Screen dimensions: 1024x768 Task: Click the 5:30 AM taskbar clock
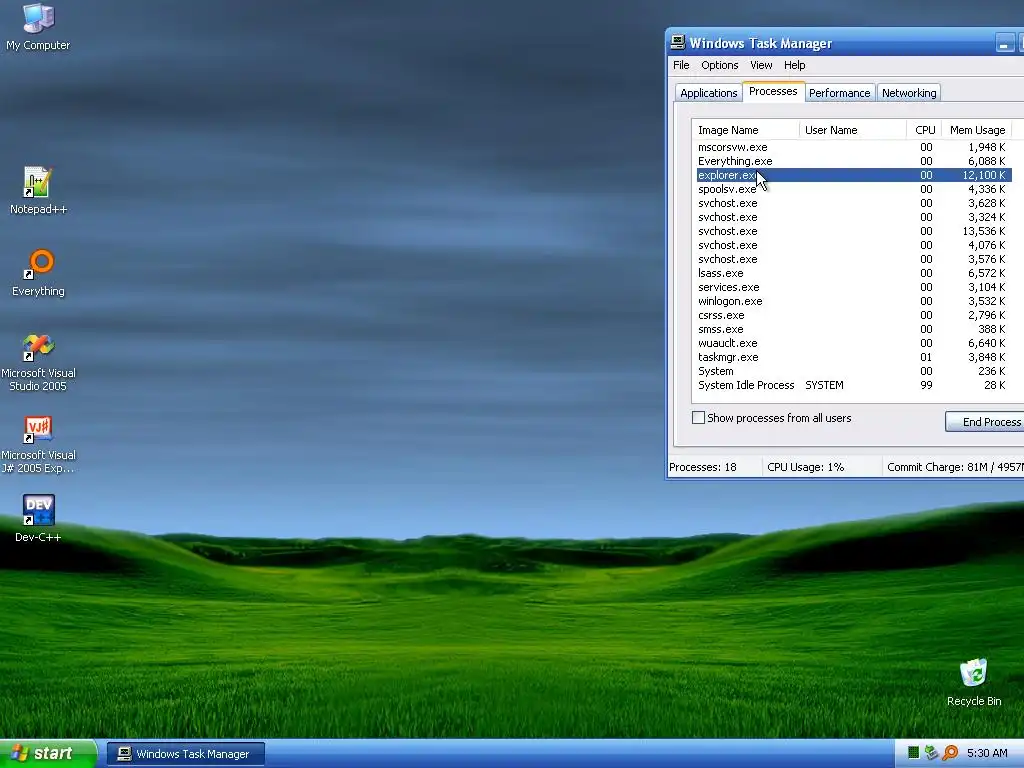pos(987,753)
